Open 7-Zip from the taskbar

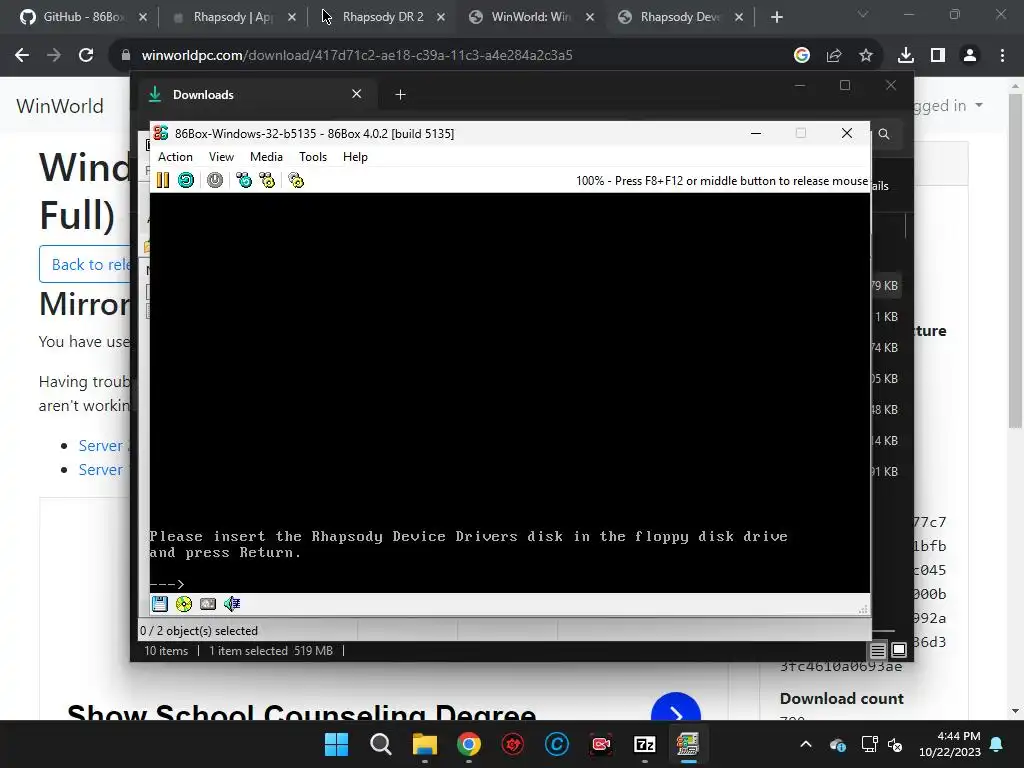pos(645,744)
